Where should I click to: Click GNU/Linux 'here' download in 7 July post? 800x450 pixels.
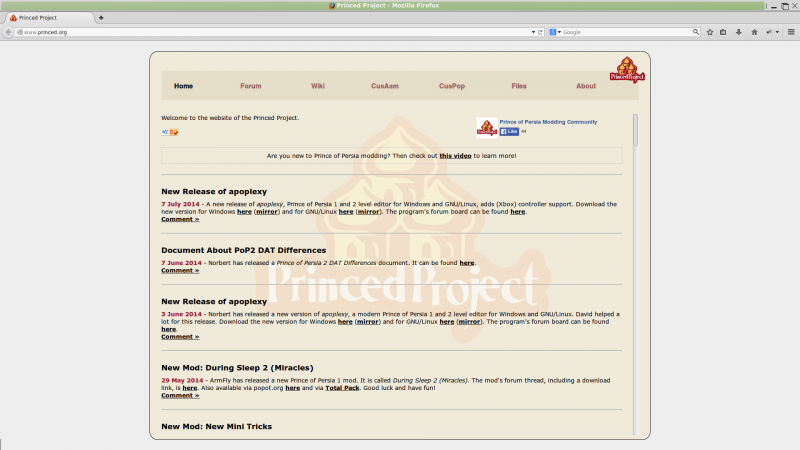pos(346,212)
